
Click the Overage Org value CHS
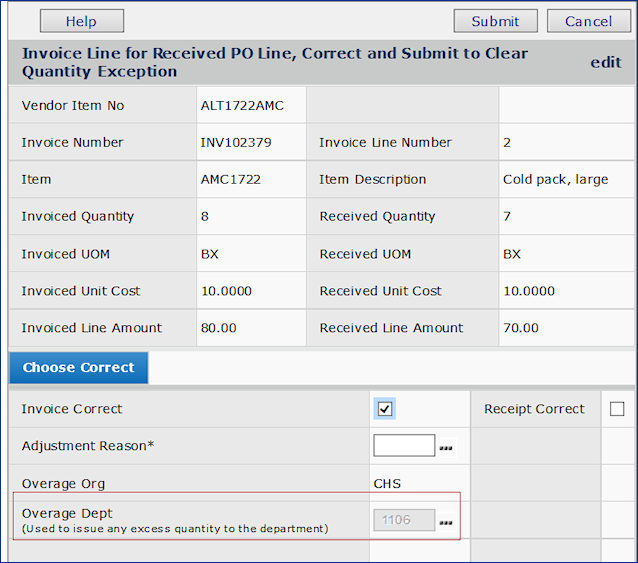(387, 484)
